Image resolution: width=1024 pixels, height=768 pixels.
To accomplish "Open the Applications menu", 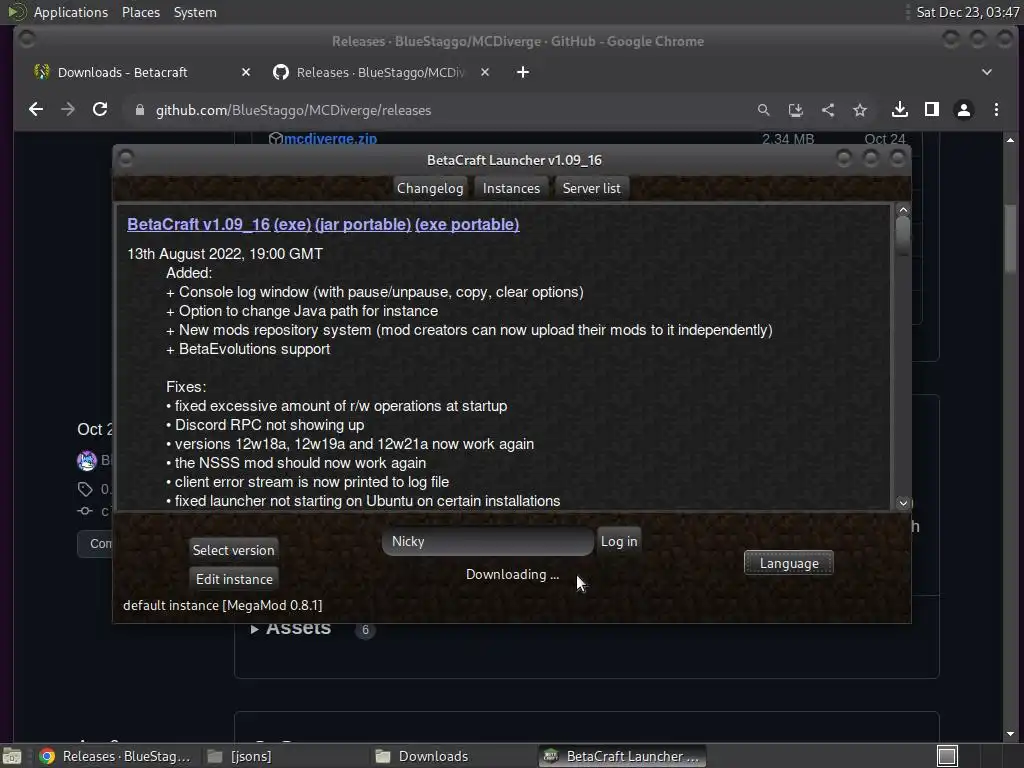I will [71, 12].
